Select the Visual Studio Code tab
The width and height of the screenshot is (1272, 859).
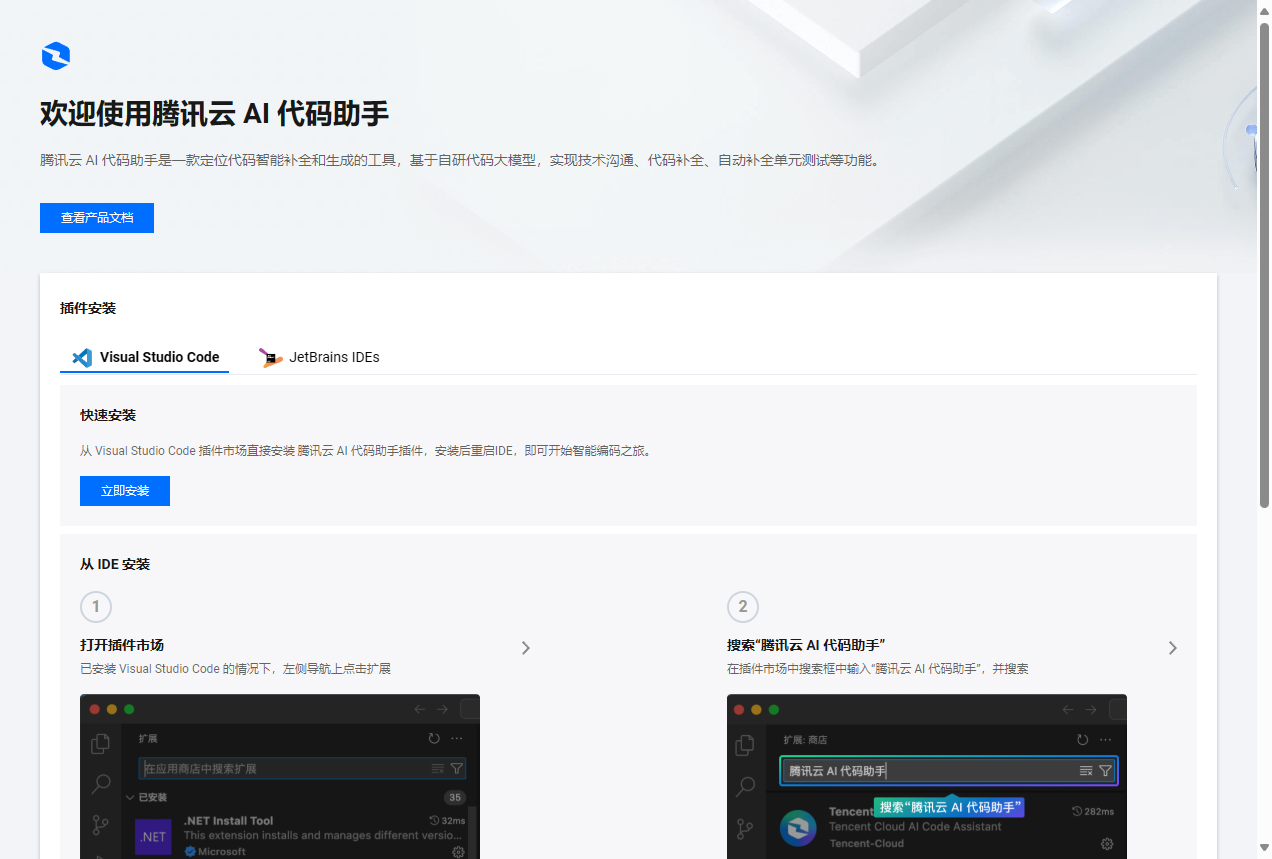[144, 357]
